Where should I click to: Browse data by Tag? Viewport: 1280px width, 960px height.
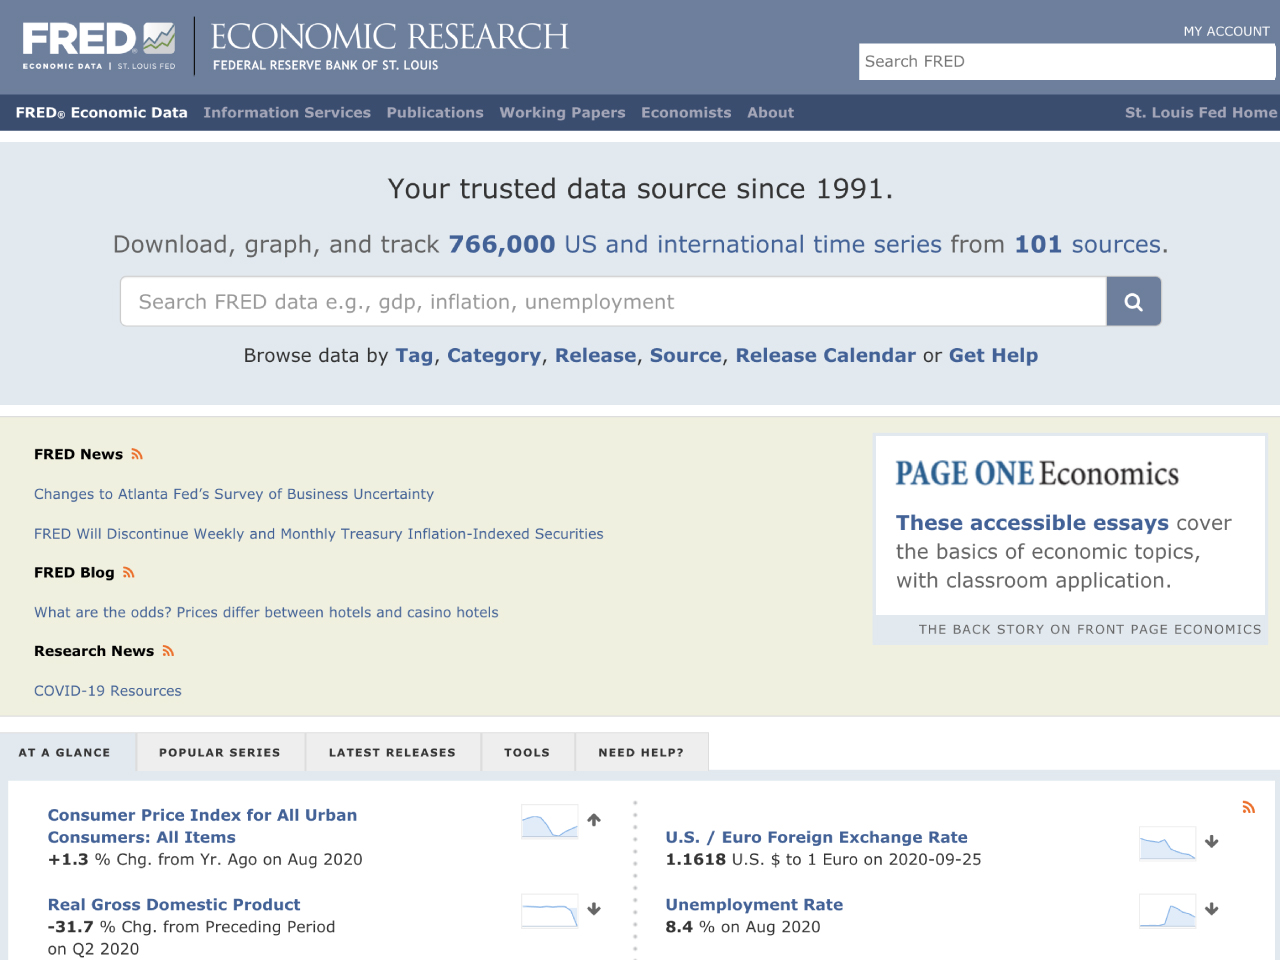(x=414, y=355)
